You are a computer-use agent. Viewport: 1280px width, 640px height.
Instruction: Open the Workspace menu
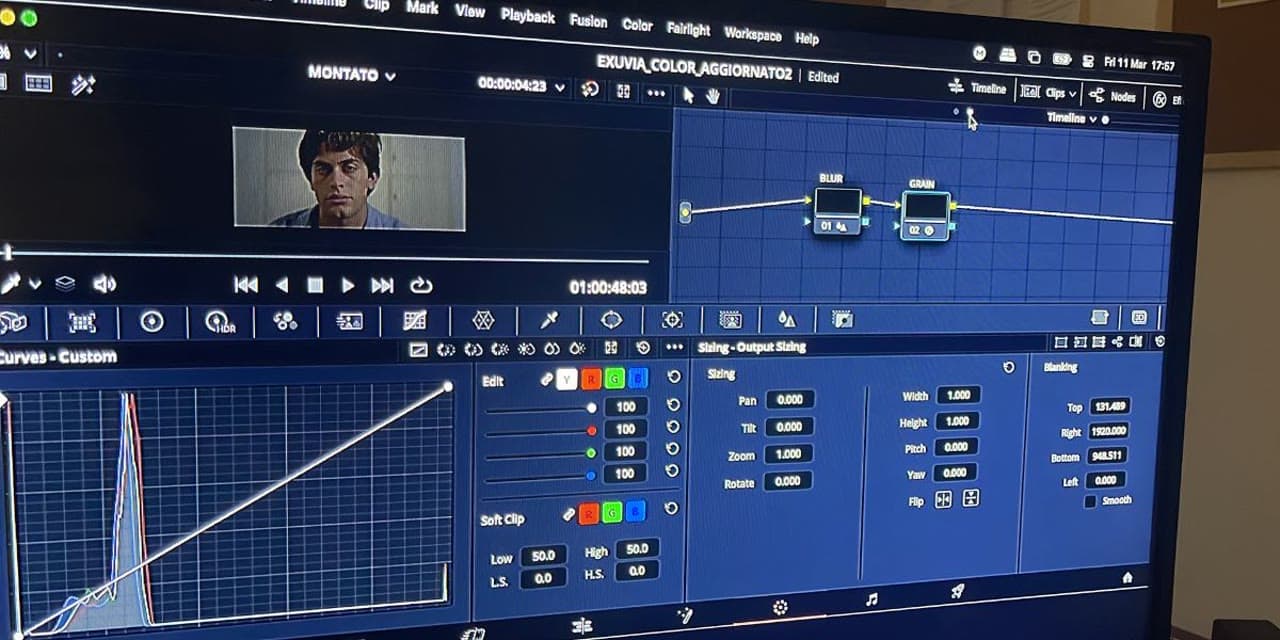[753, 33]
